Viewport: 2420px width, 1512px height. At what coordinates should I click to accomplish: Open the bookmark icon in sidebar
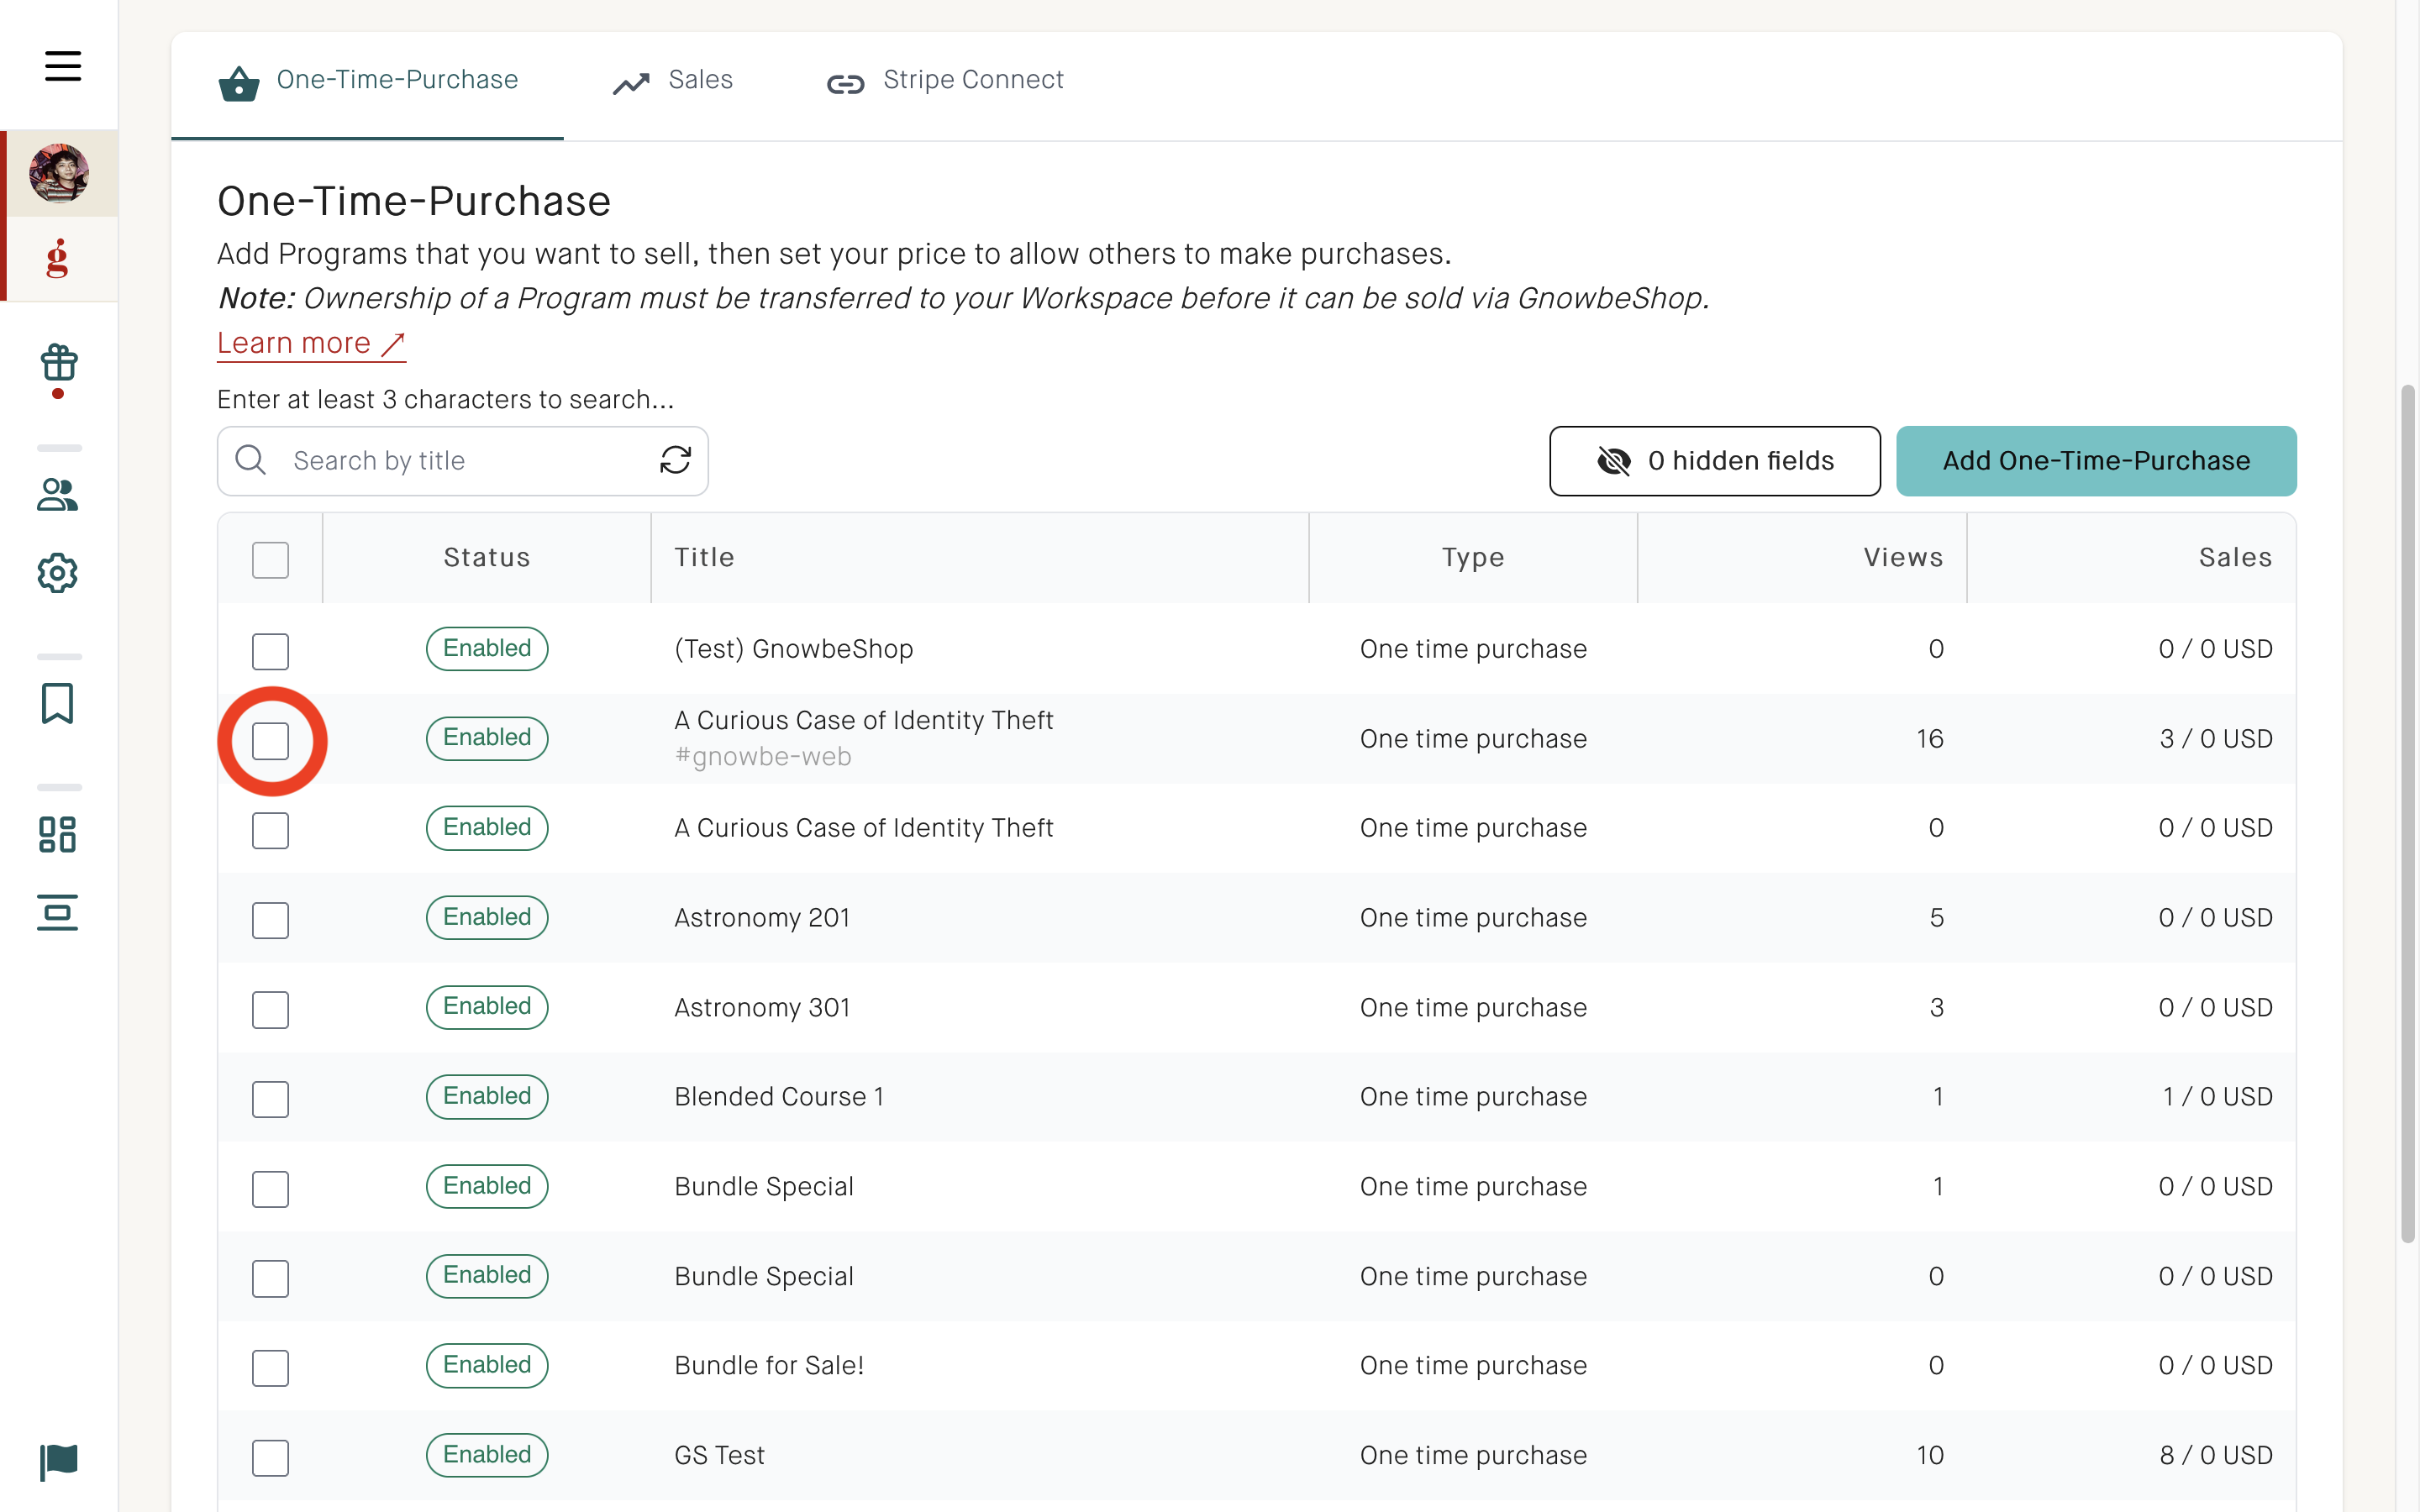click(x=58, y=703)
